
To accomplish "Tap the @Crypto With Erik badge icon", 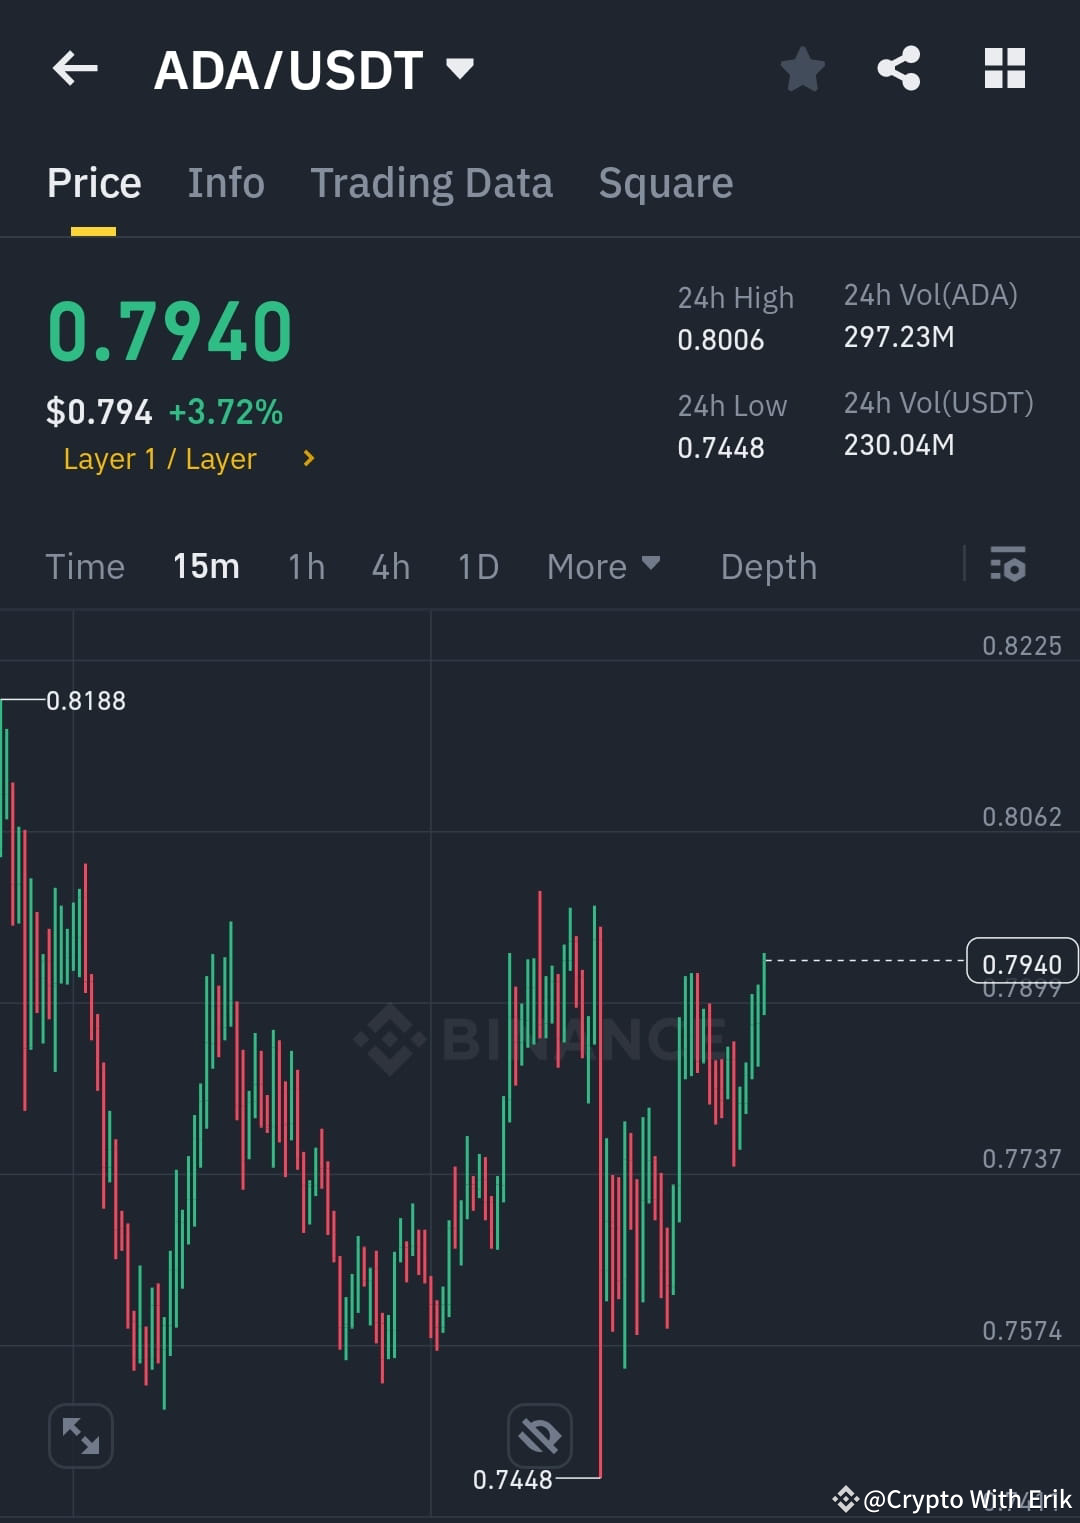I will 845,1499.
